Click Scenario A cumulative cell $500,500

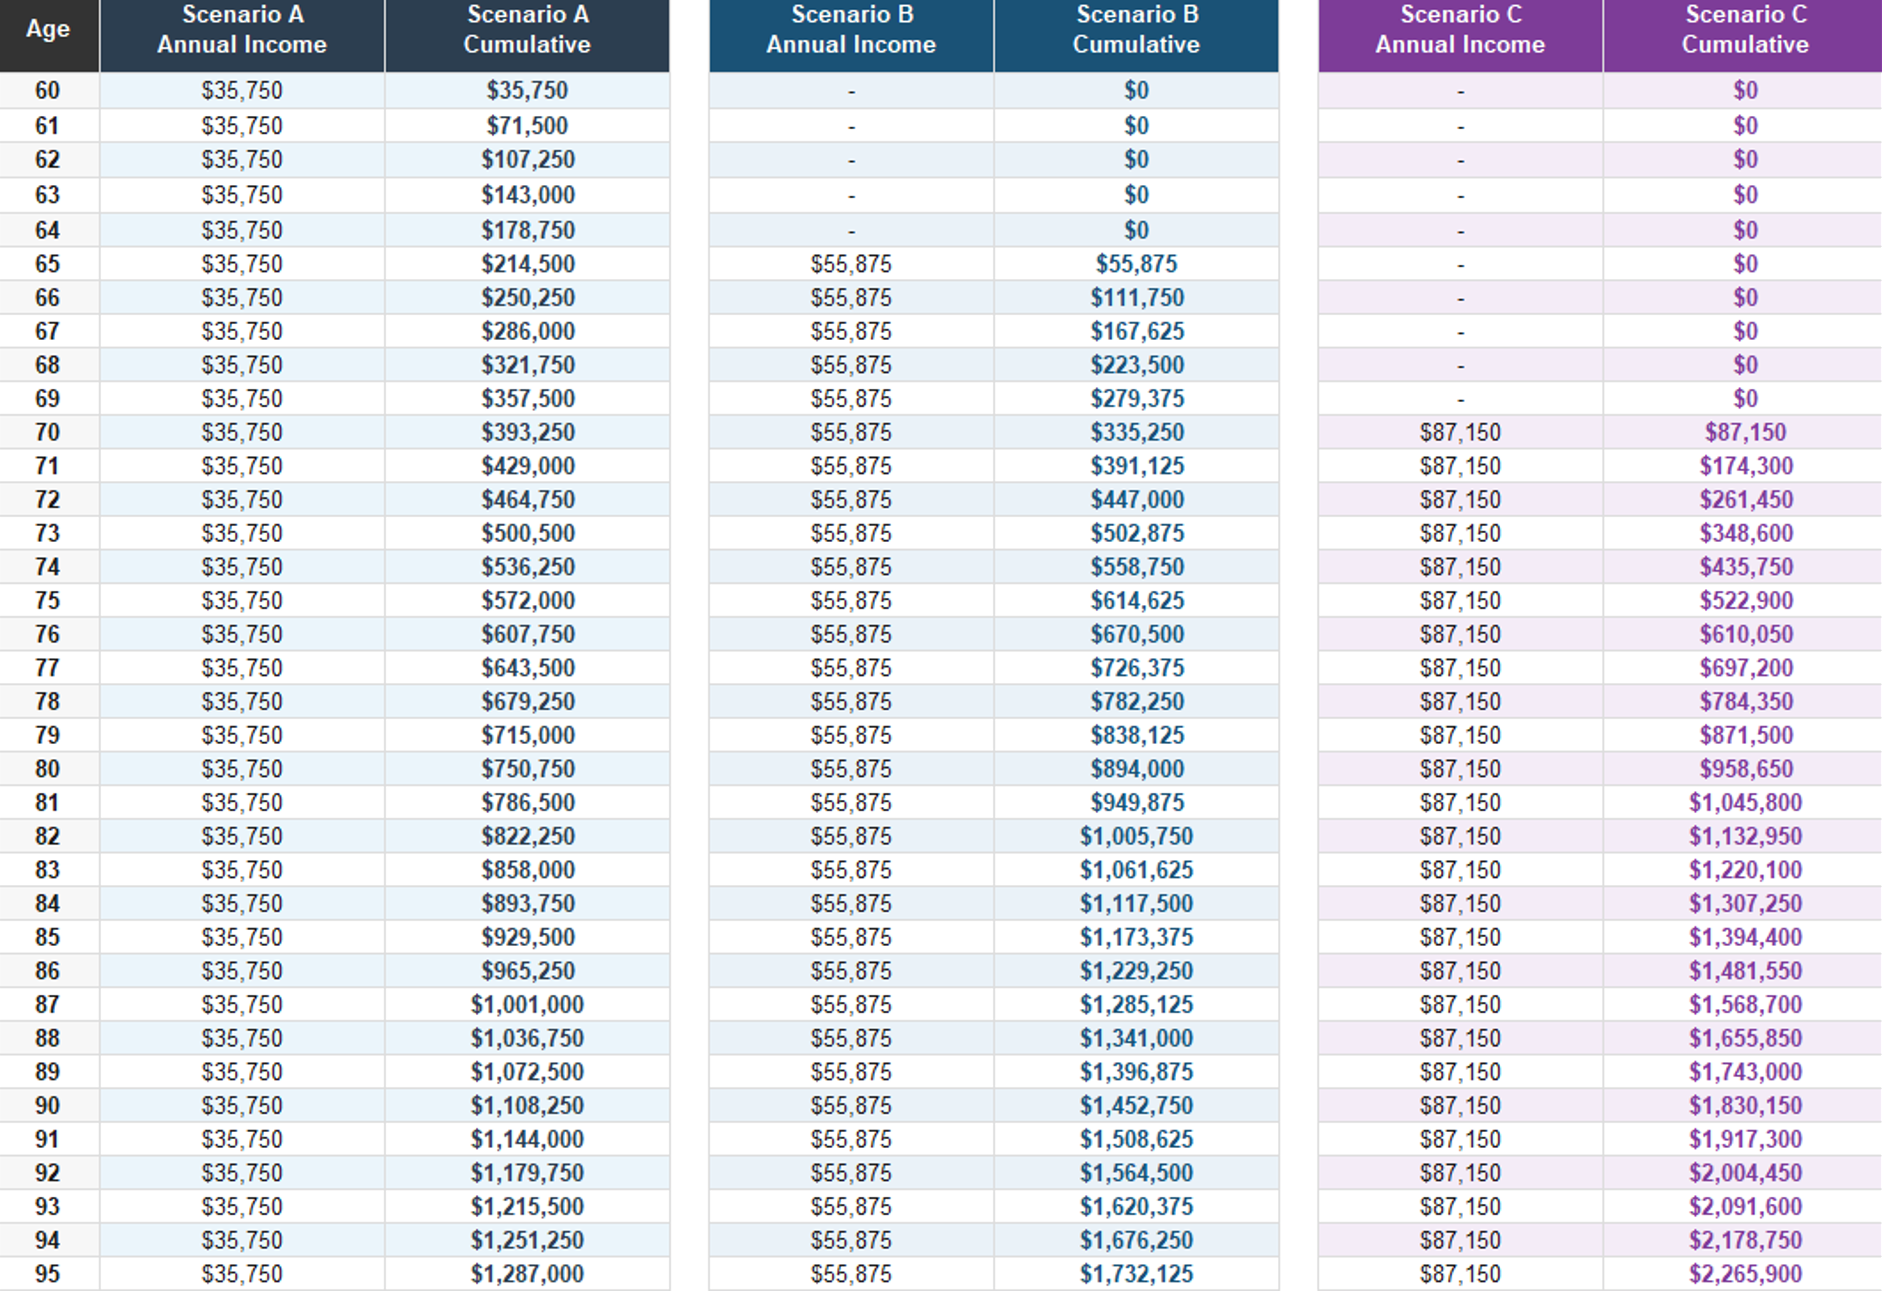coord(527,533)
